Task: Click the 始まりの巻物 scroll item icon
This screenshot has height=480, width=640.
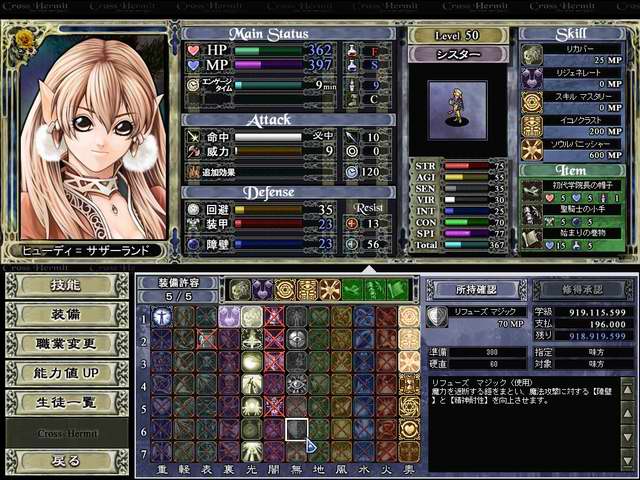Action: [532, 234]
